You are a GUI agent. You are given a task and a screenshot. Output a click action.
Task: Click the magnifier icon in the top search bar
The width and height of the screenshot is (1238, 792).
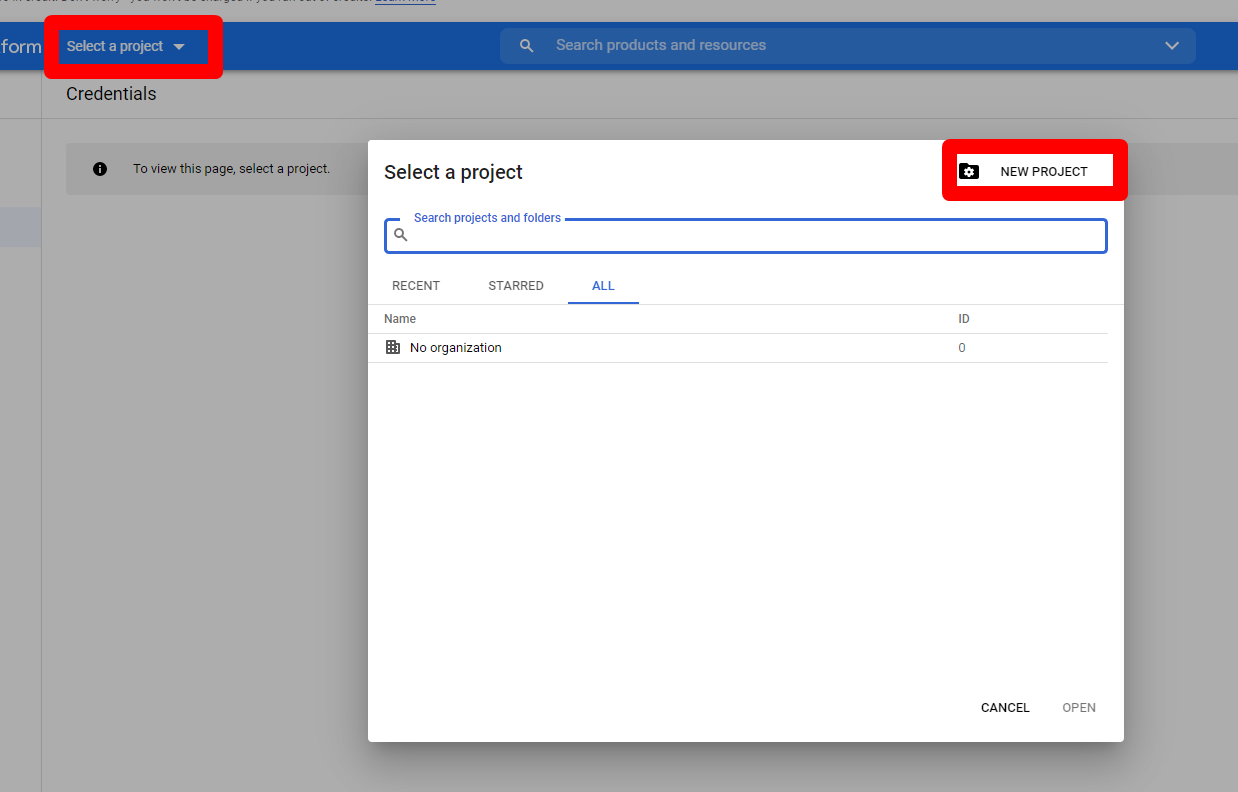coord(527,46)
